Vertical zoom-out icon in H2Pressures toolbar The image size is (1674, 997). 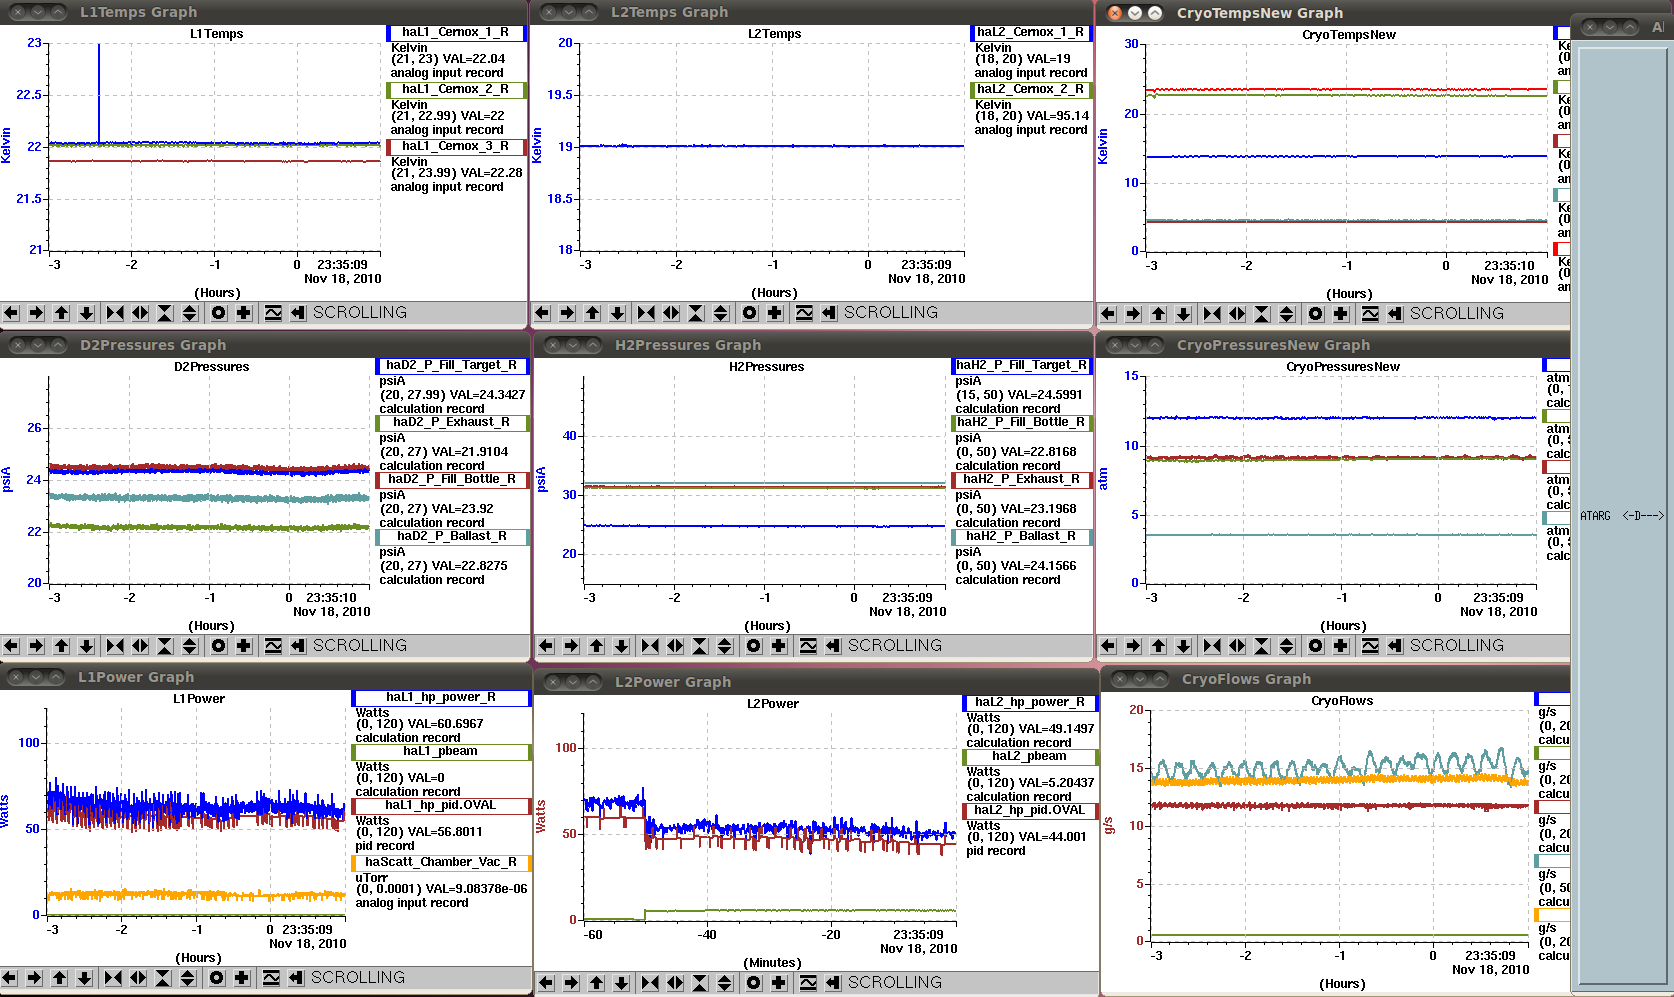tap(725, 646)
